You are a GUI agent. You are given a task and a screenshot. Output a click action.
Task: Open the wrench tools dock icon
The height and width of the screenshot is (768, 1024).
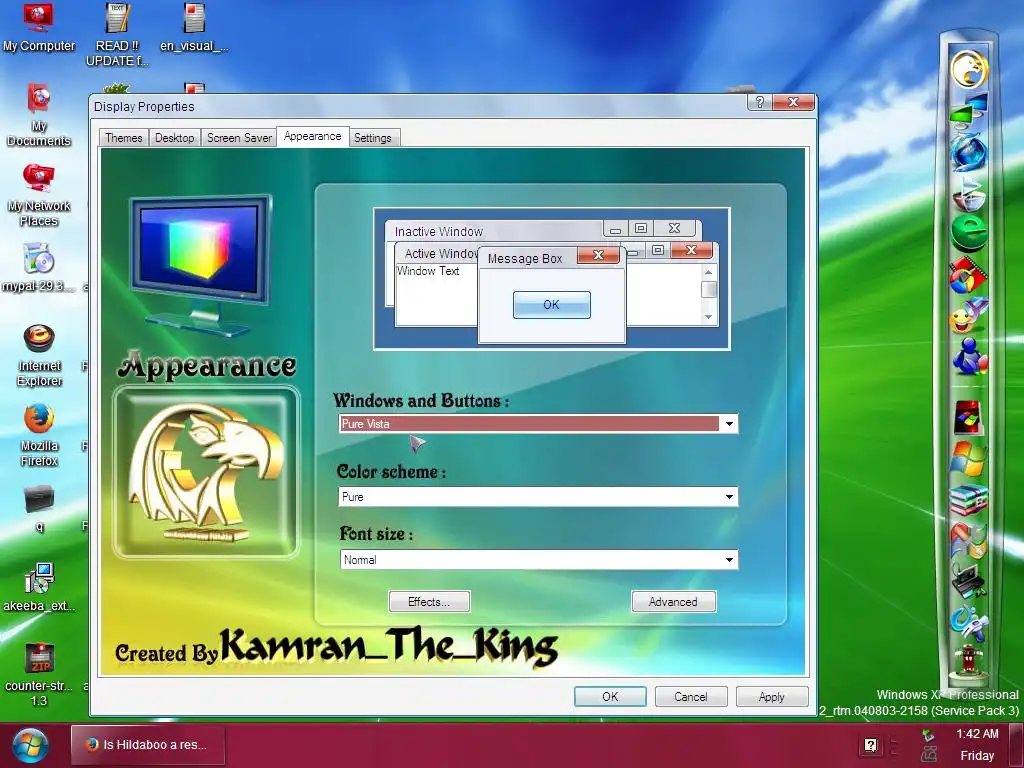coord(969,540)
